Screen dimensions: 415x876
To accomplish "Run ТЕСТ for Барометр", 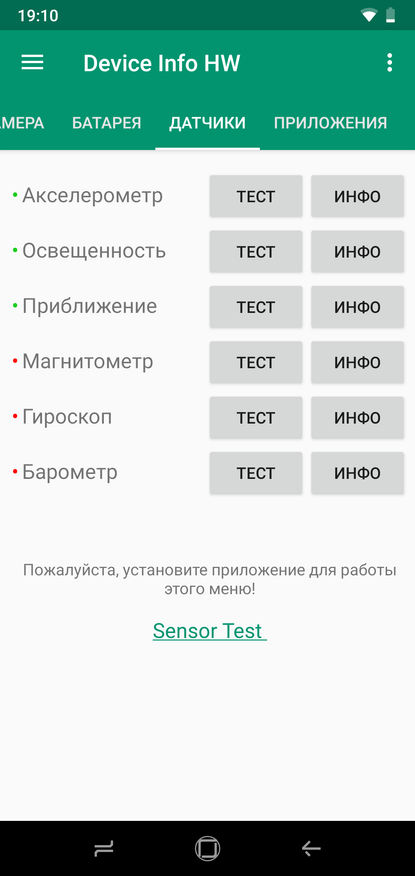I will pyautogui.click(x=256, y=473).
